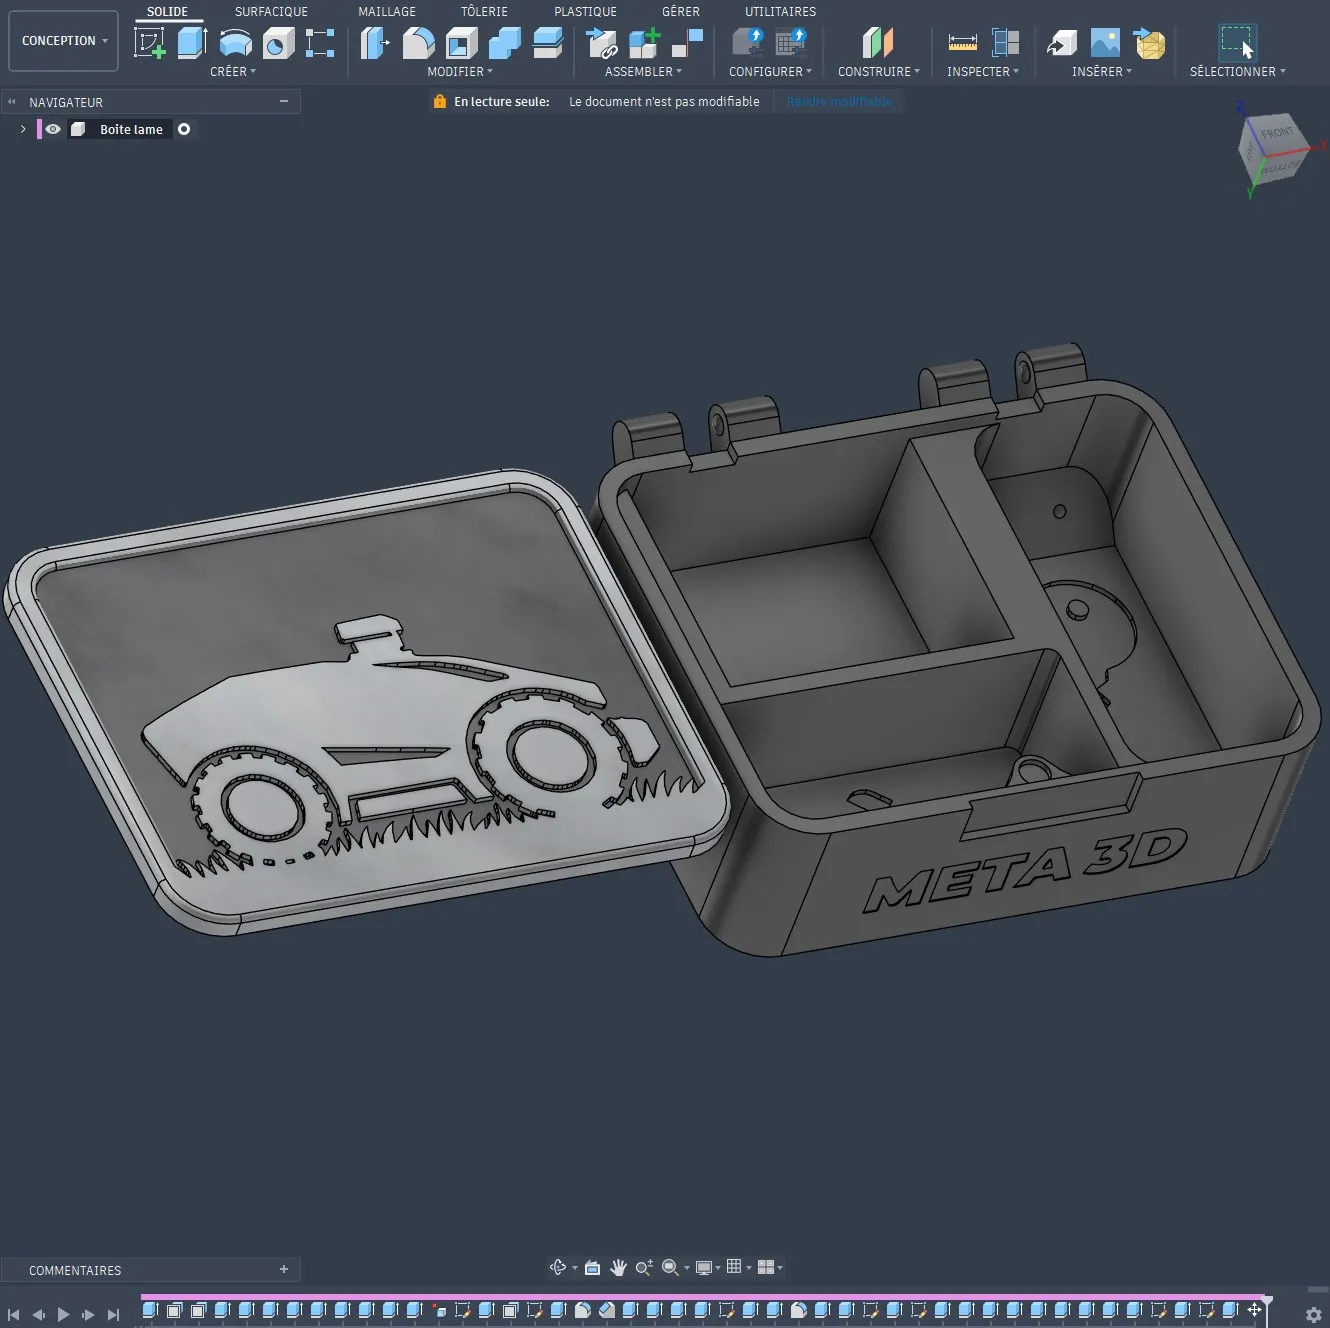Play the timeline
The height and width of the screenshot is (1328, 1330).
point(63,1315)
